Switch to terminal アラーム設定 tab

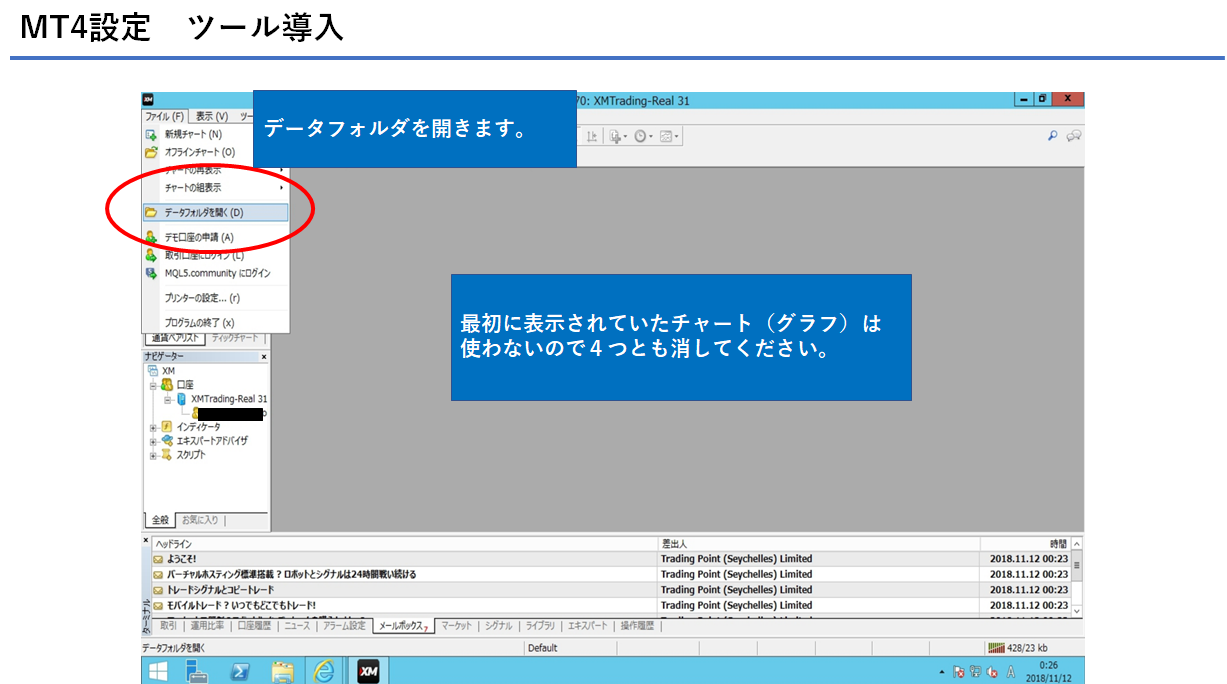click(x=344, y=626)
